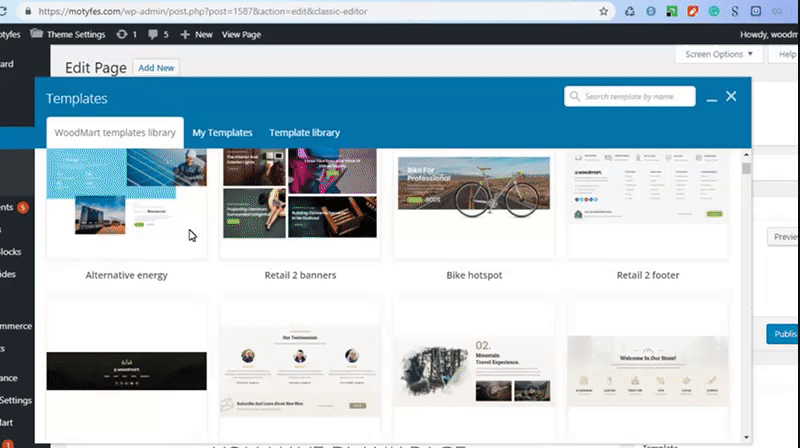The image size is (800, 448).
Task: Click the orange-red browser extension icon
Action: [x=692, y=11]
